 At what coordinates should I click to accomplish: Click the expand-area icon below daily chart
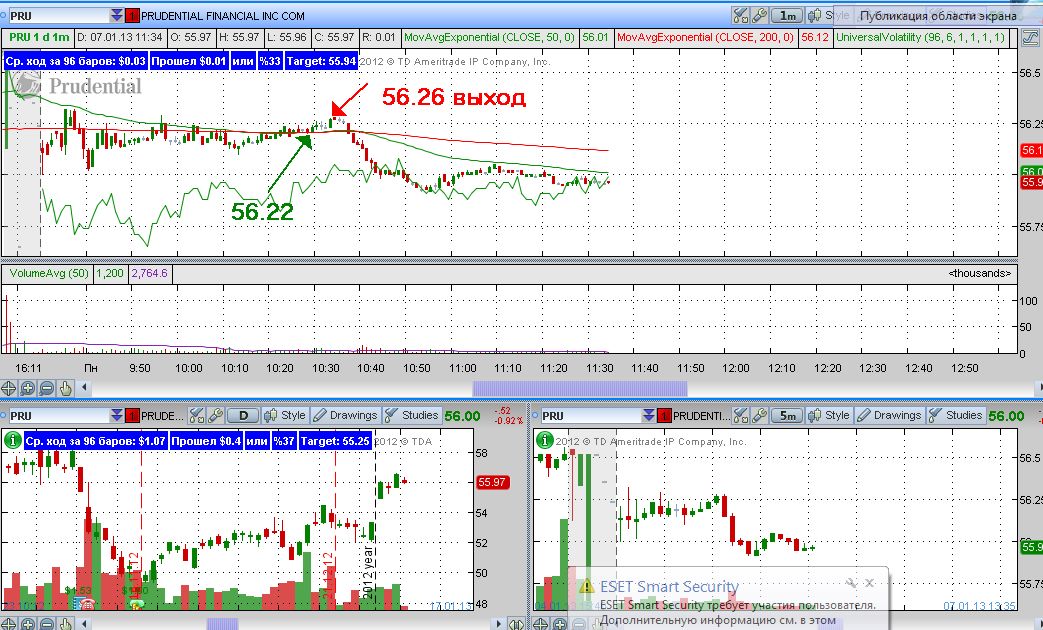click(516, 624)
